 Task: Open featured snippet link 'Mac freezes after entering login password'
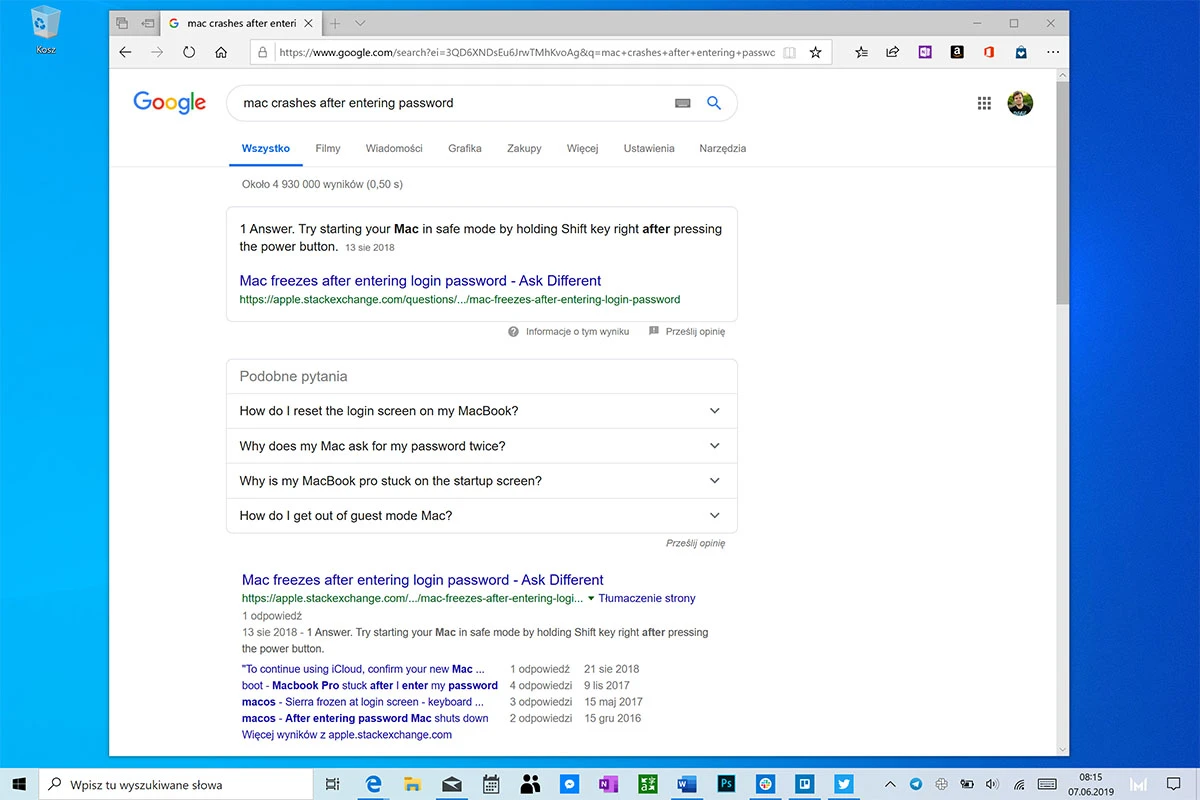click(x=421, y=281)
